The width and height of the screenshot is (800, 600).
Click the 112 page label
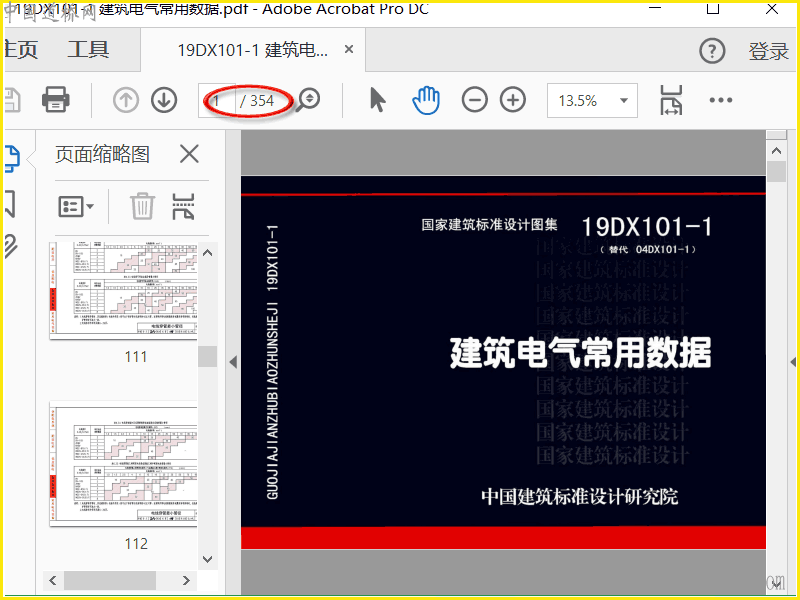click(x=136, y=544)
